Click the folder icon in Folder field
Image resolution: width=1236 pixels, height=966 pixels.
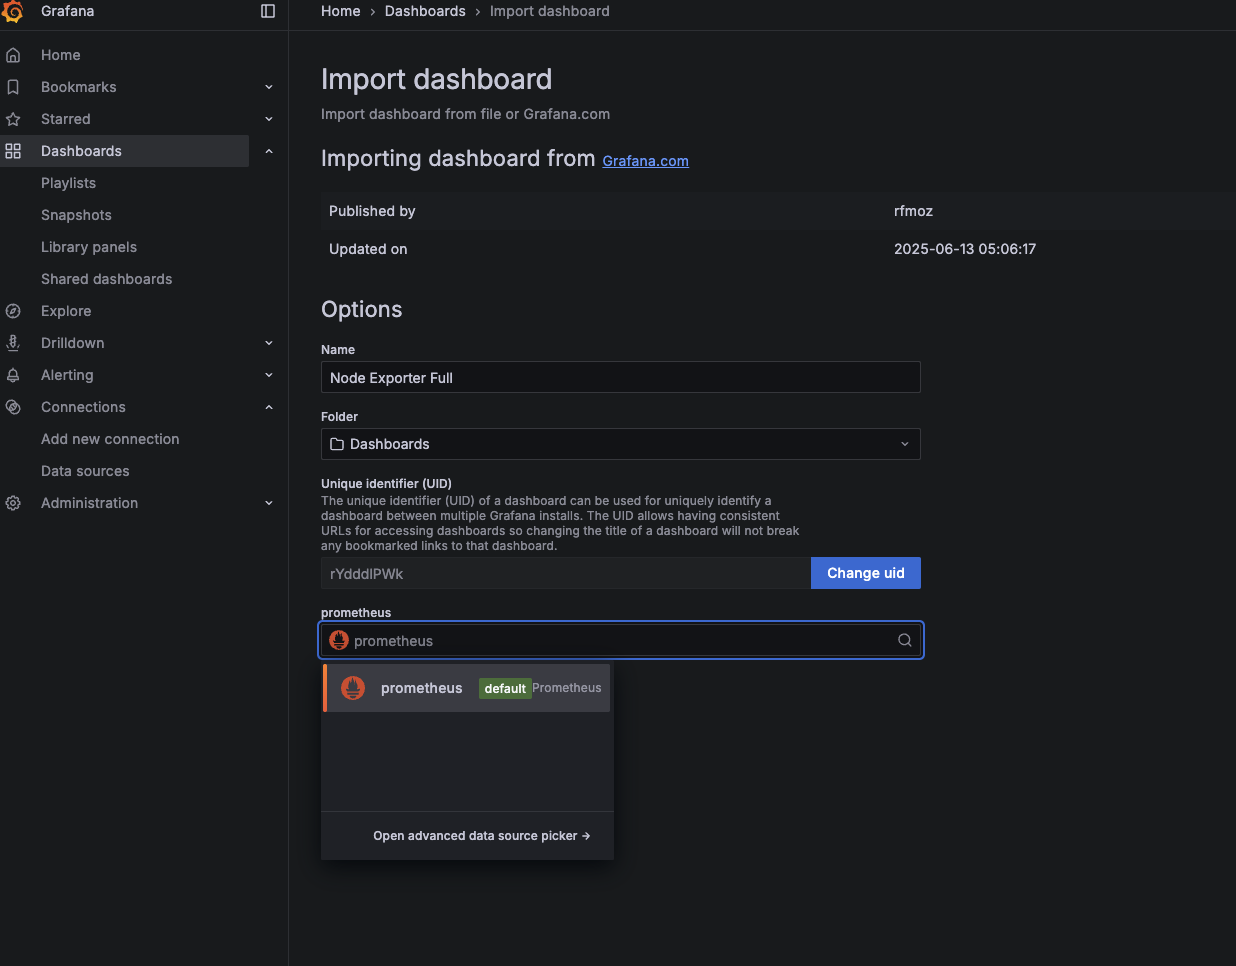pyautogui.click(x=337, y=444)
